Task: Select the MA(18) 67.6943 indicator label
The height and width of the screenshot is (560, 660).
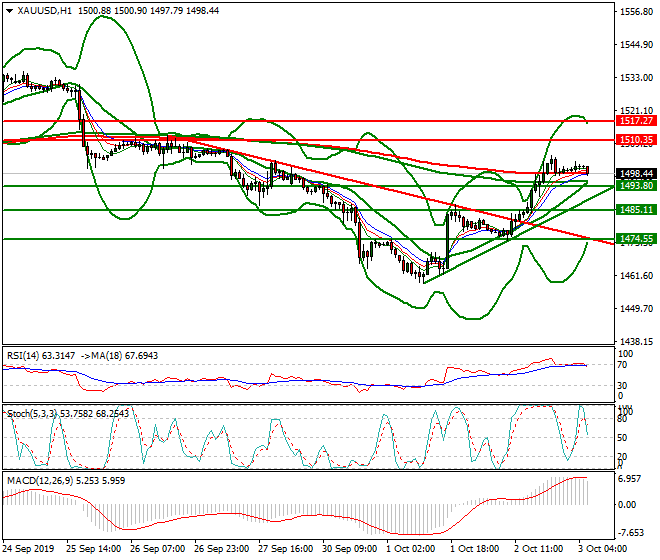Action: coord(124,356)
